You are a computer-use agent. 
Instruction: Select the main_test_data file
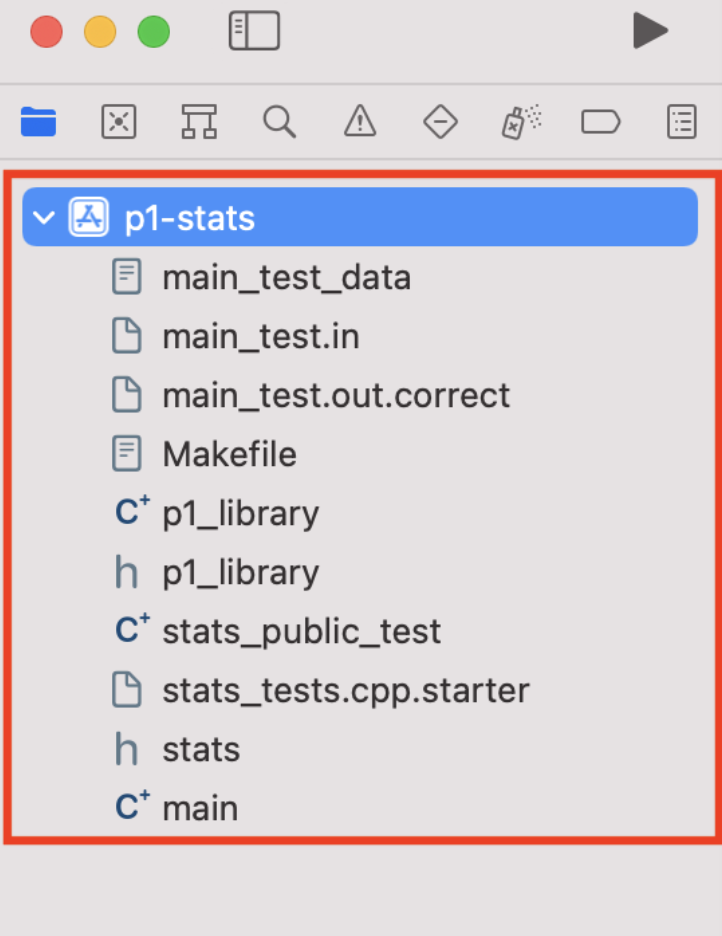pyautogui.click(x=286, y=277)
